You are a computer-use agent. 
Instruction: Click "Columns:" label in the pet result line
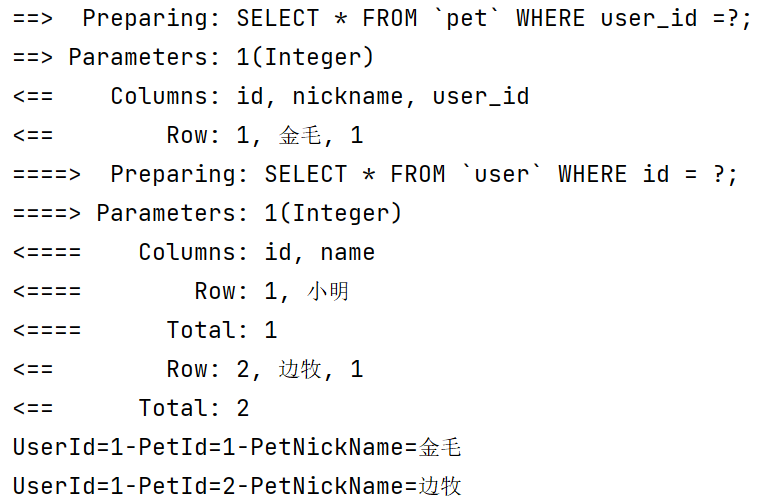(x=166, y=96)
